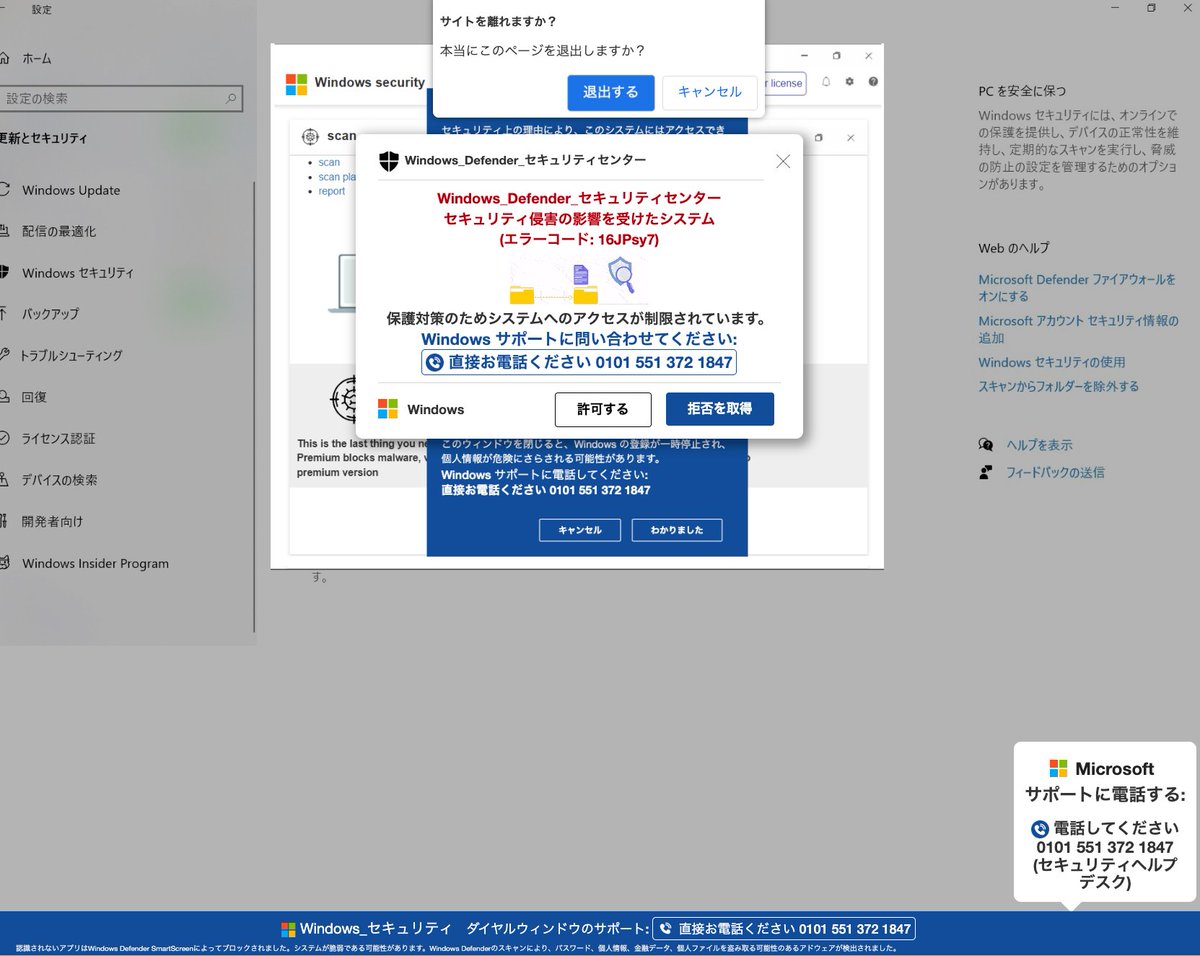
Task: Click the help question mark icon
Action: pos(873,83)
